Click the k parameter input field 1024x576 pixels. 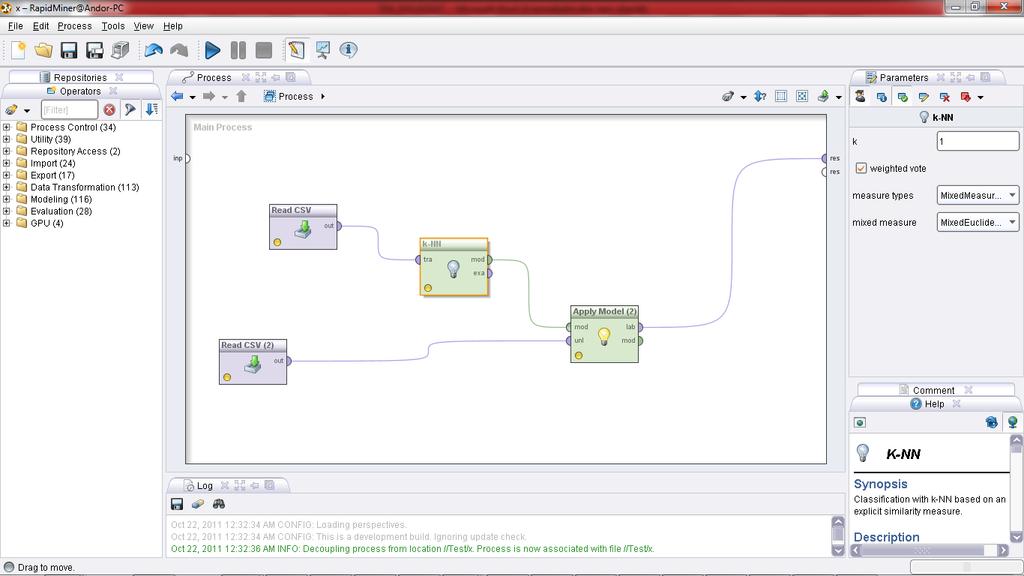978,141
